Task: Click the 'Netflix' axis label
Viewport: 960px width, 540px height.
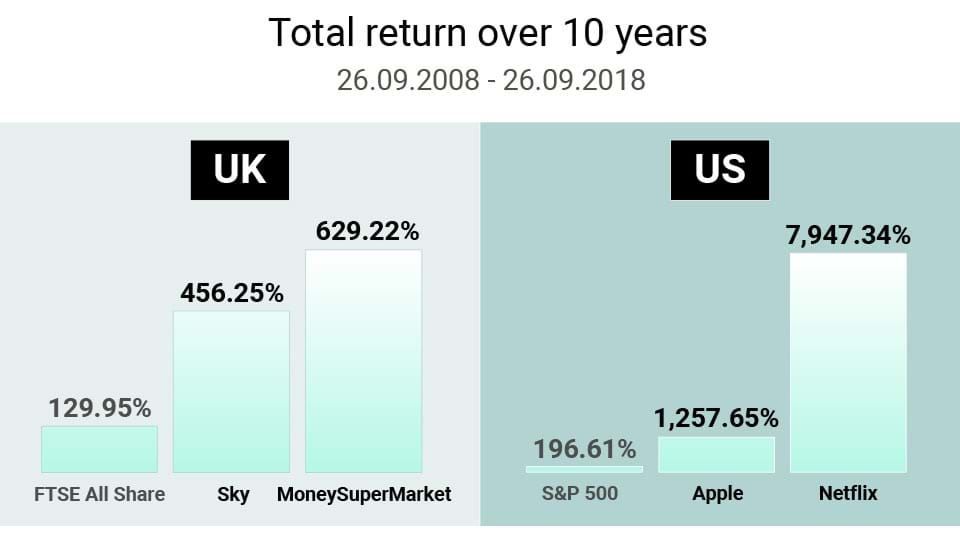Action: tap(848, 493)
